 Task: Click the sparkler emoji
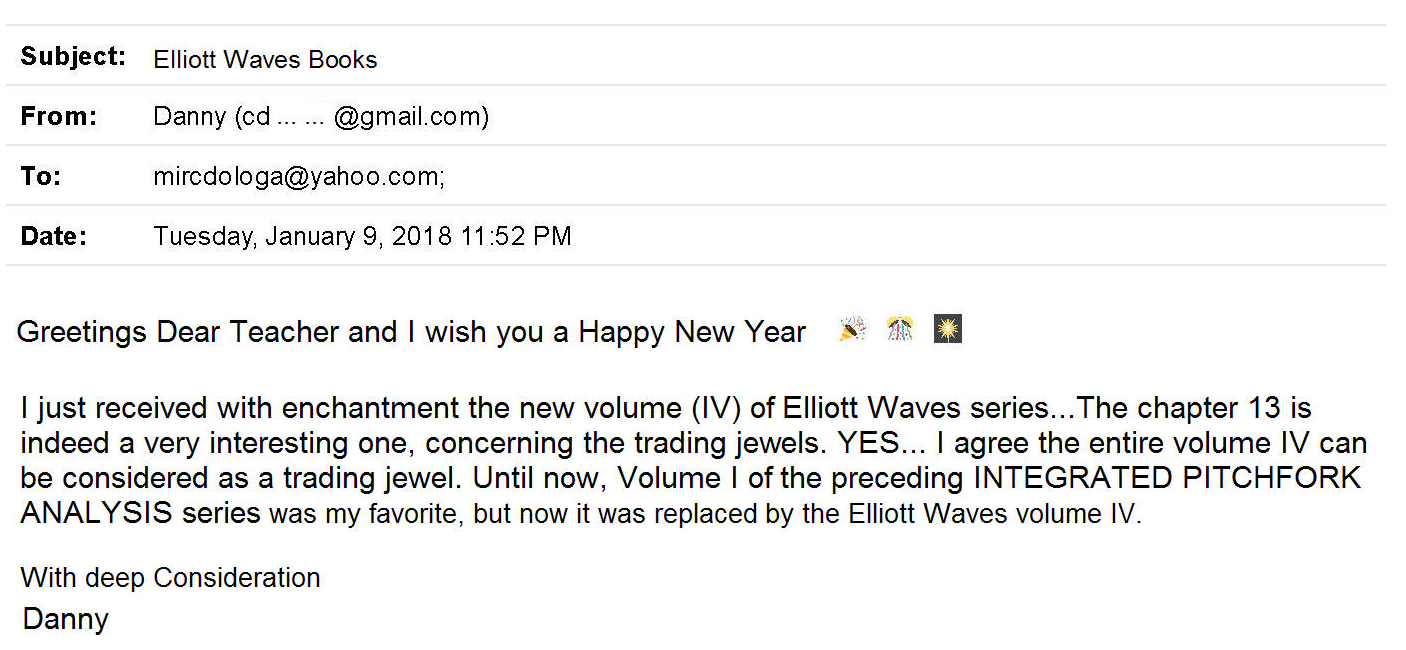[x=947, y=329]
